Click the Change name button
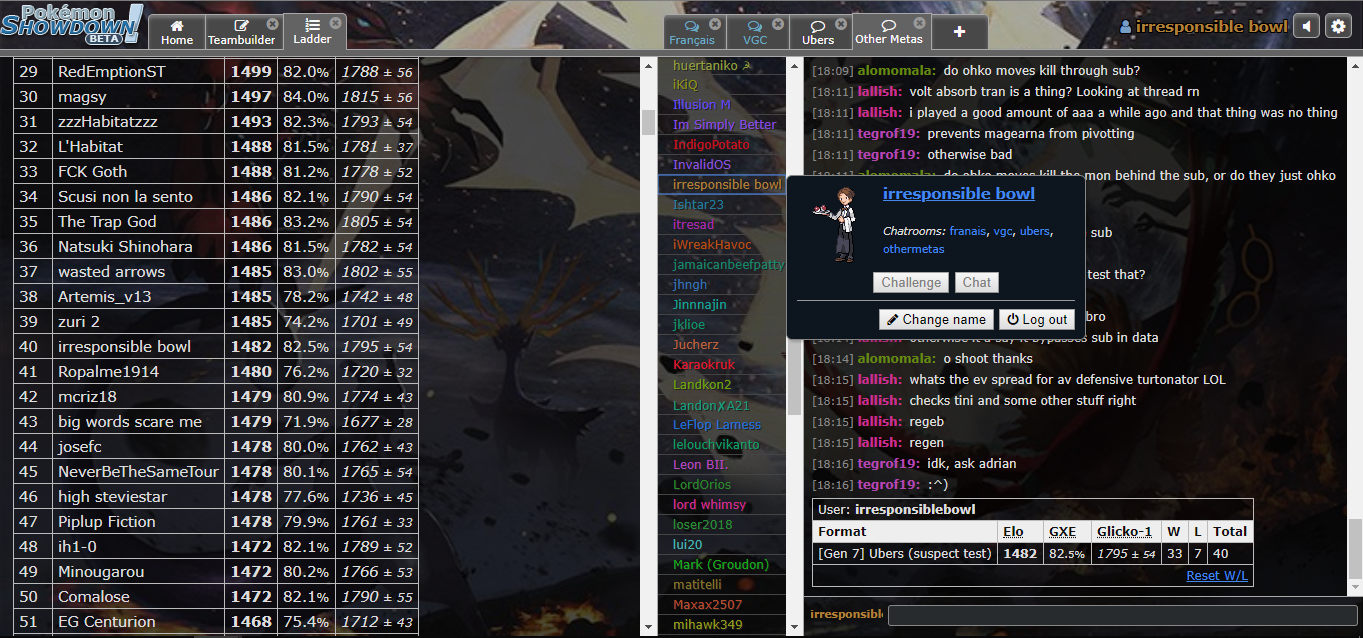Image resolution: width=1363 pixels, height=638 pixels. (935, 320)
